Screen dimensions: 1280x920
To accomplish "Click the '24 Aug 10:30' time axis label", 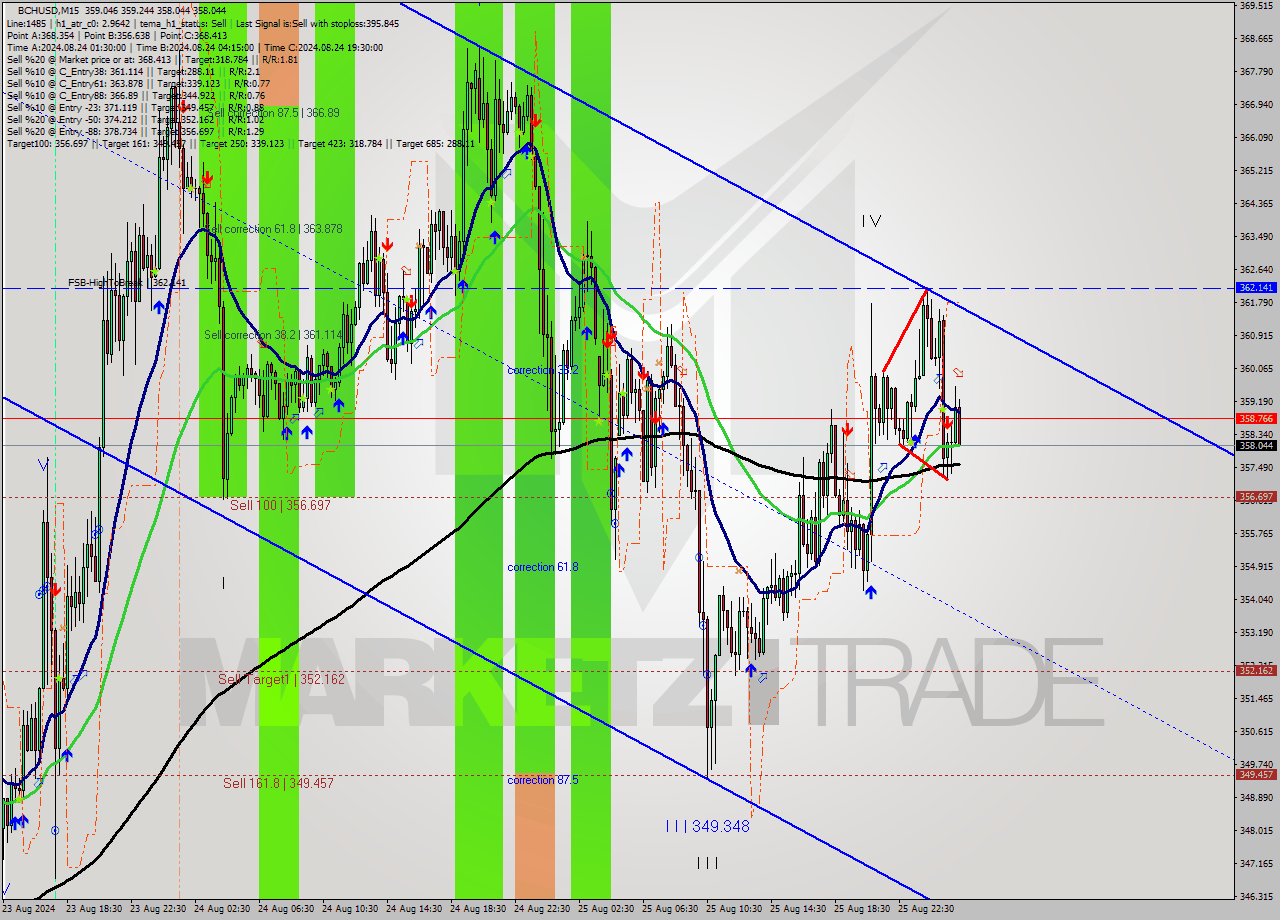I will click(350, 909).
